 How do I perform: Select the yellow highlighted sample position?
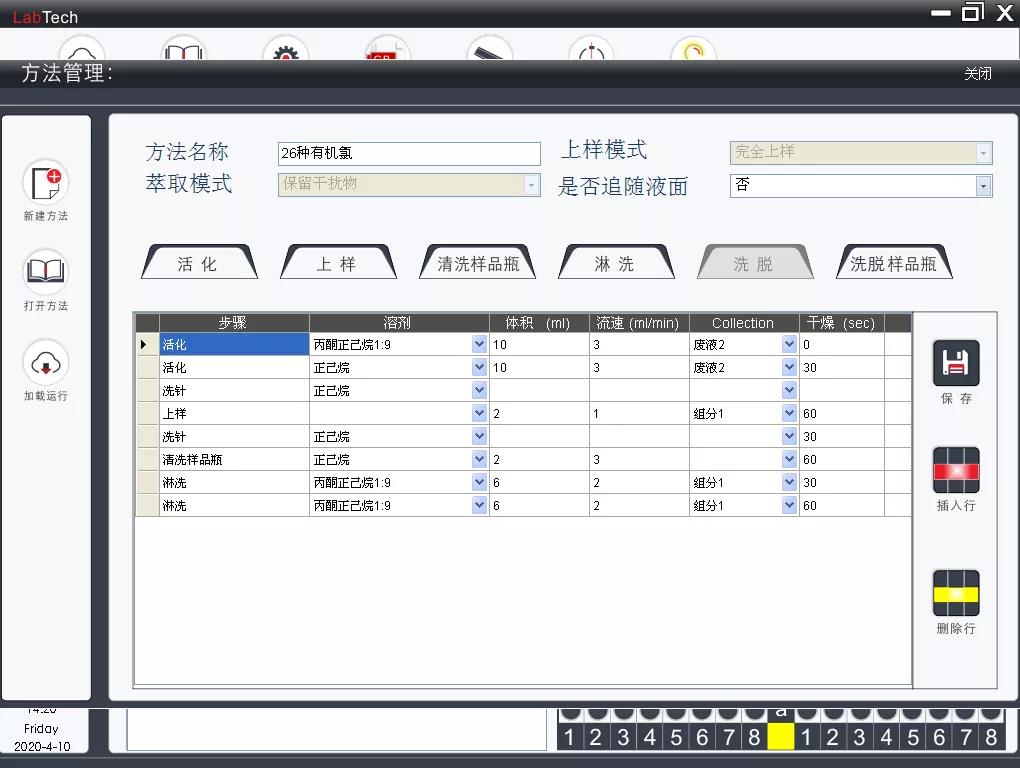[x=781, y=738]
